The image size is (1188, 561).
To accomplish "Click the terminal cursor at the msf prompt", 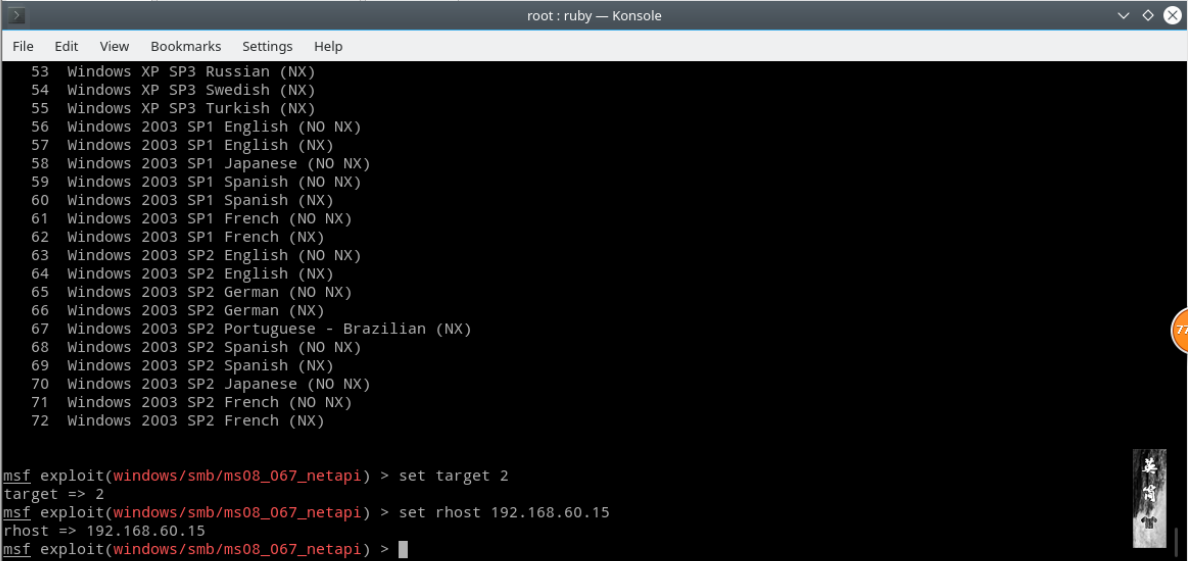I will click(403, 550).
